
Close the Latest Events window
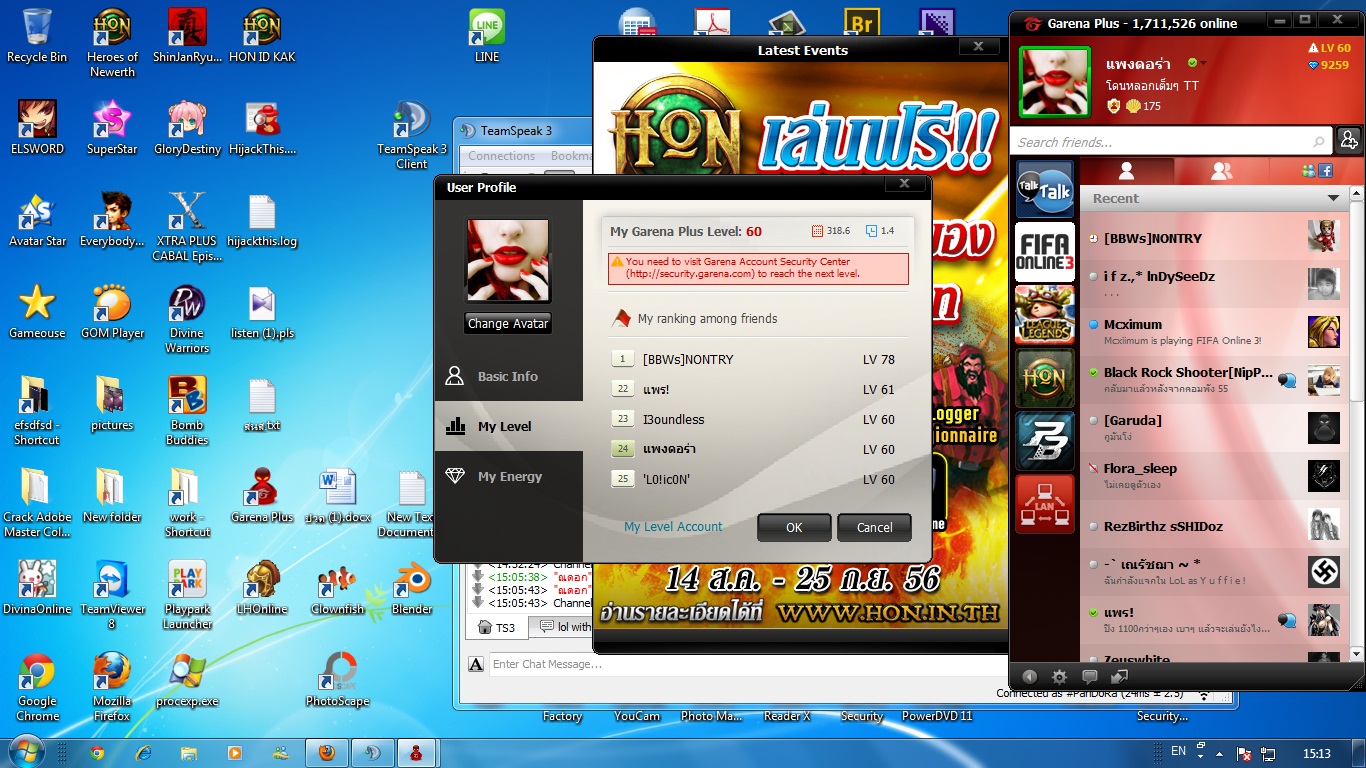(x=978, y=47)
